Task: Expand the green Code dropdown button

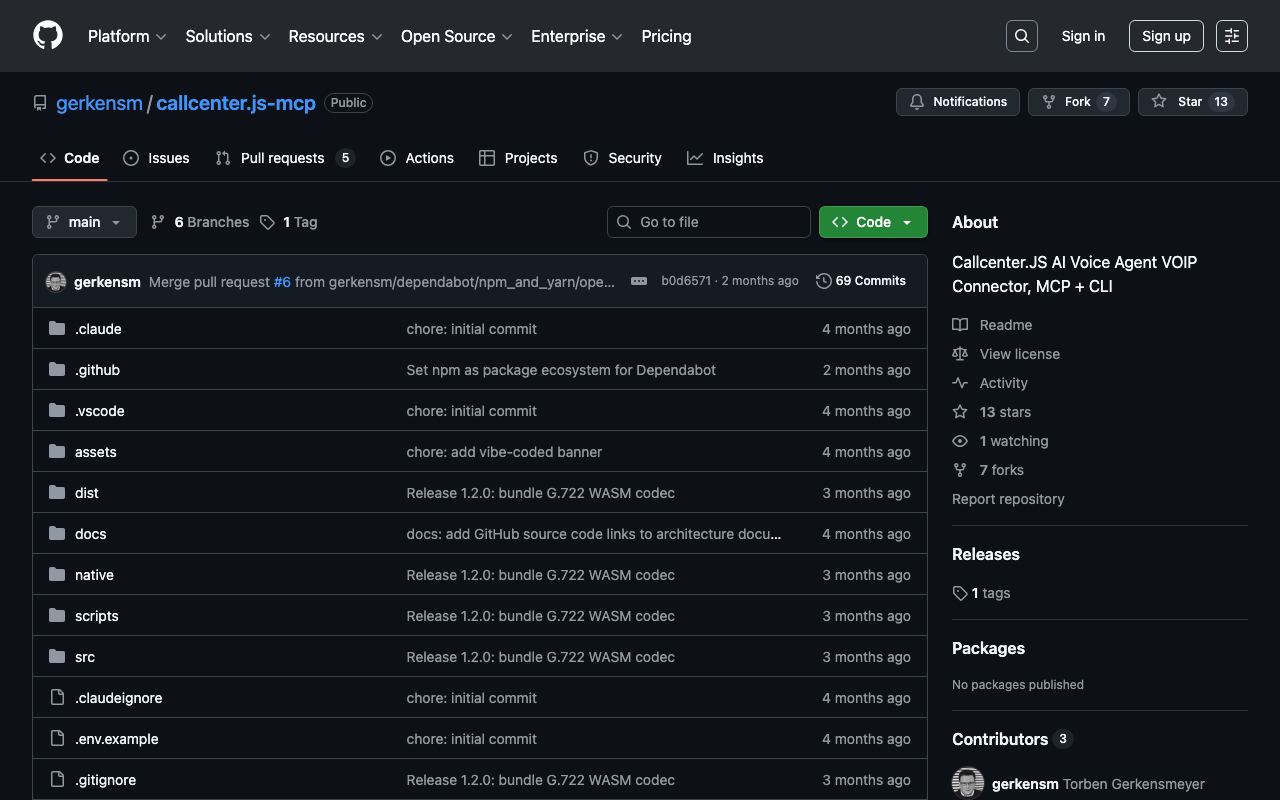Action: [873, 222]
